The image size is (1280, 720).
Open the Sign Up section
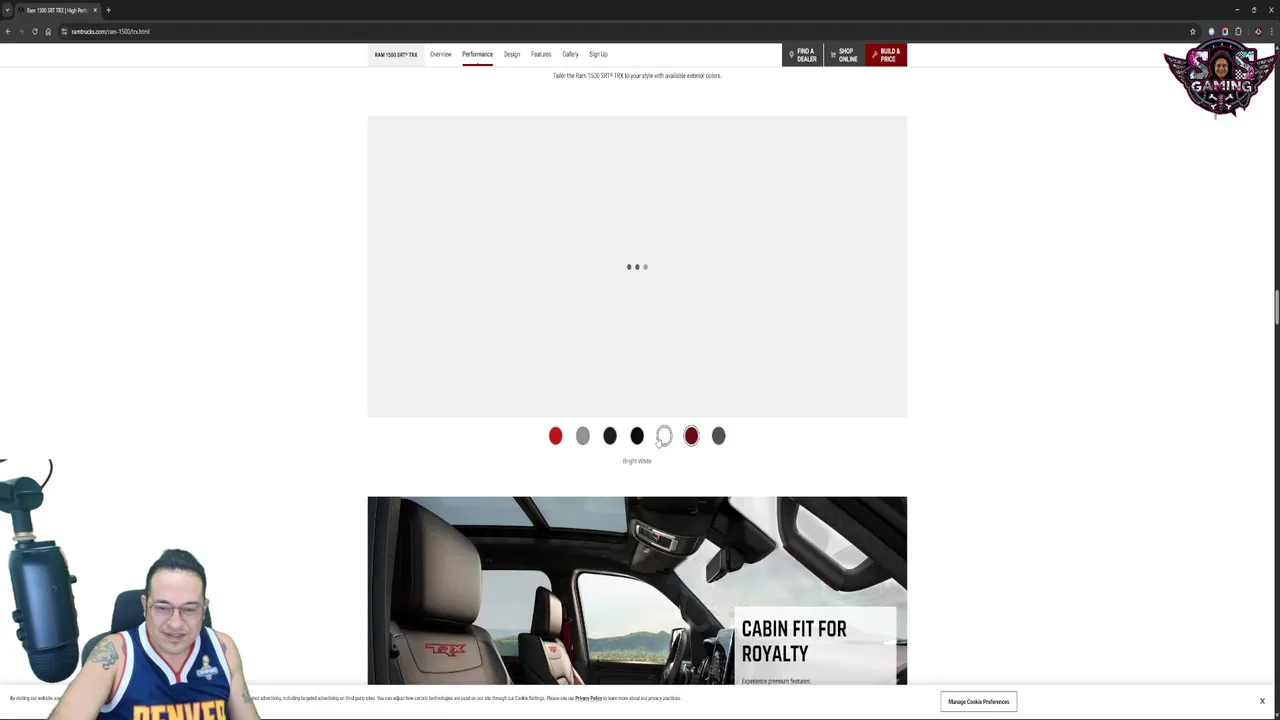pyautogui.click(x=598, y=54)
